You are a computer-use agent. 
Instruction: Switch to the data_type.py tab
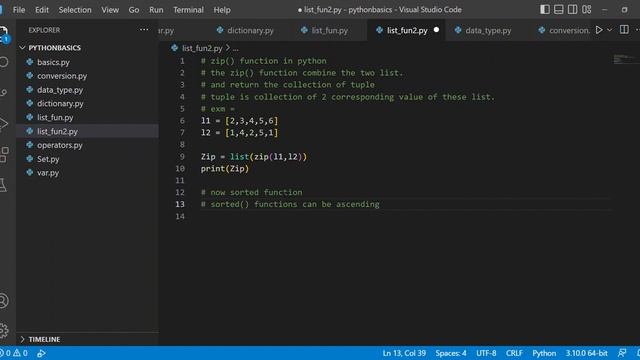482,30
